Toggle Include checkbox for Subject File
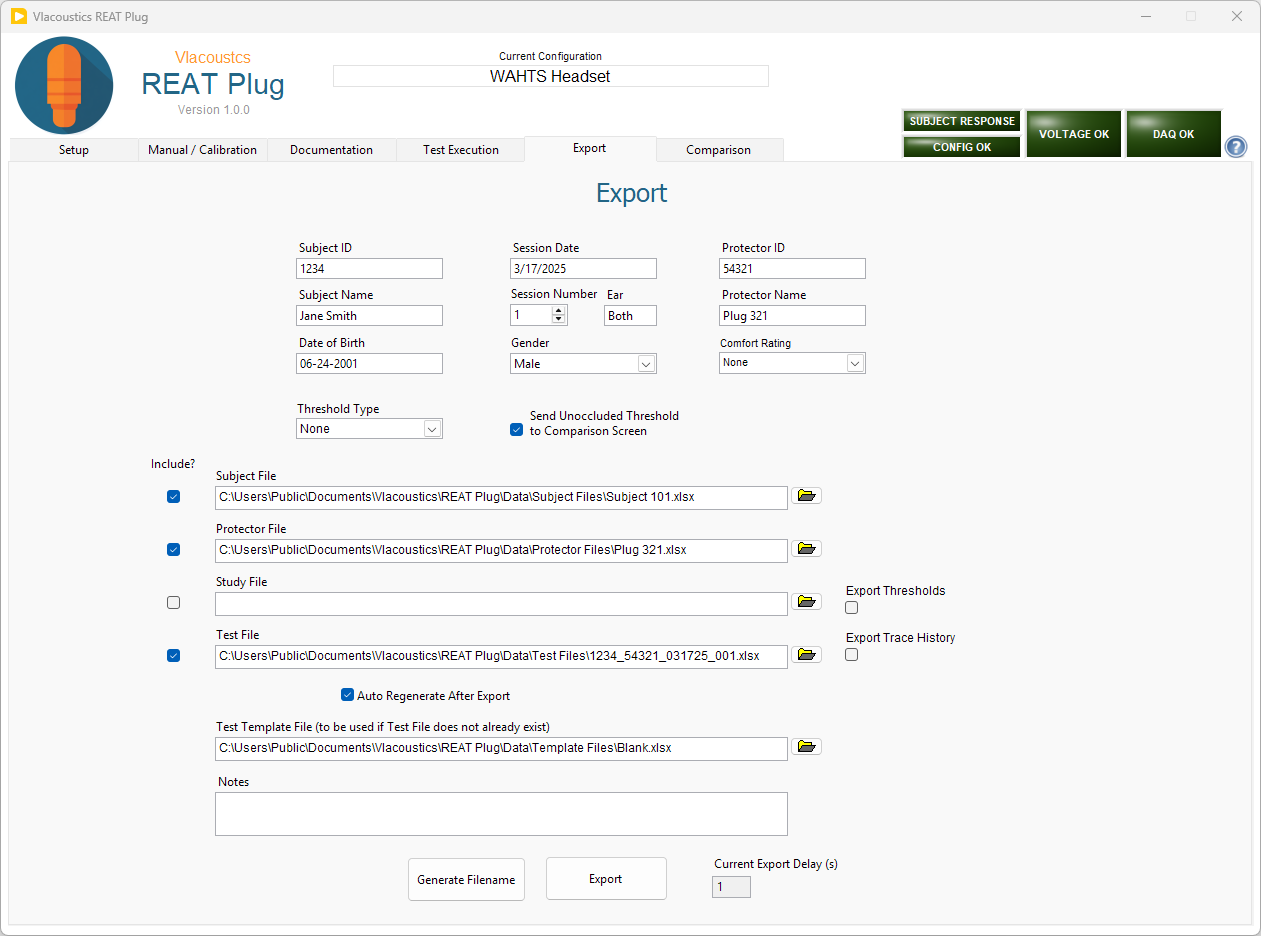1261x936 pixels. pos(174,496)
